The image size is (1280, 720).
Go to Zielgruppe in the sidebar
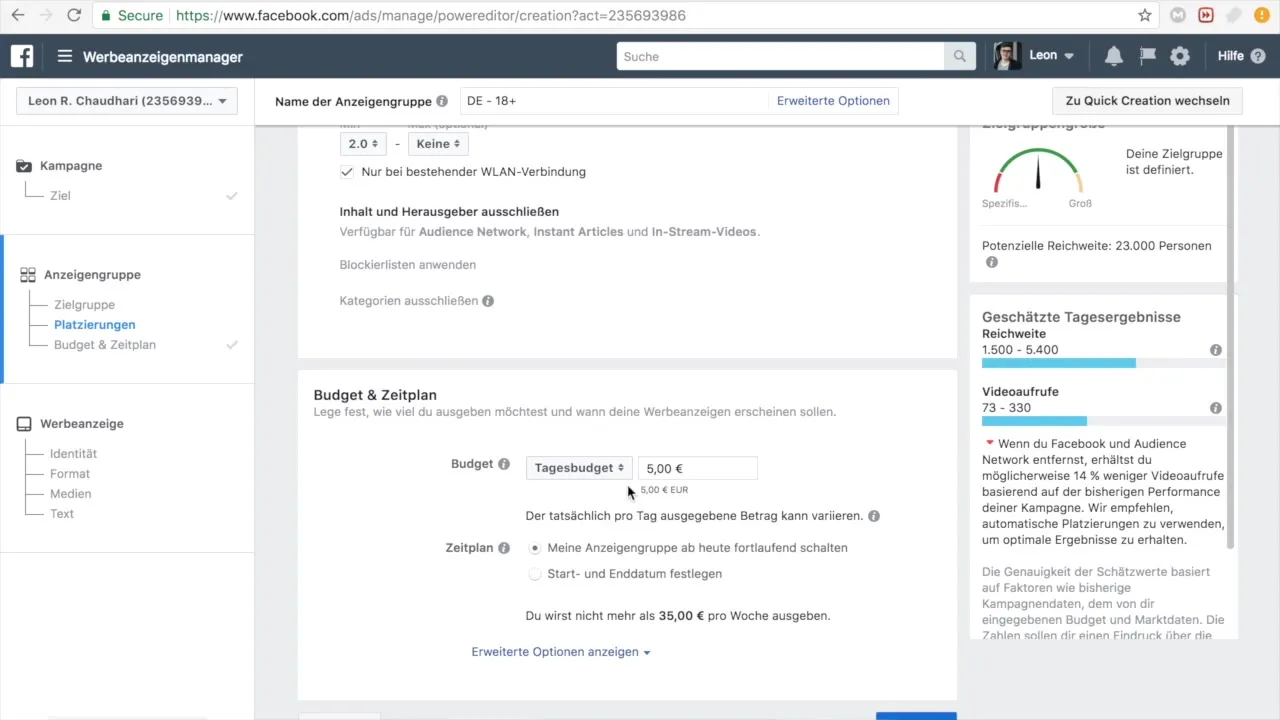coord(84,305)
